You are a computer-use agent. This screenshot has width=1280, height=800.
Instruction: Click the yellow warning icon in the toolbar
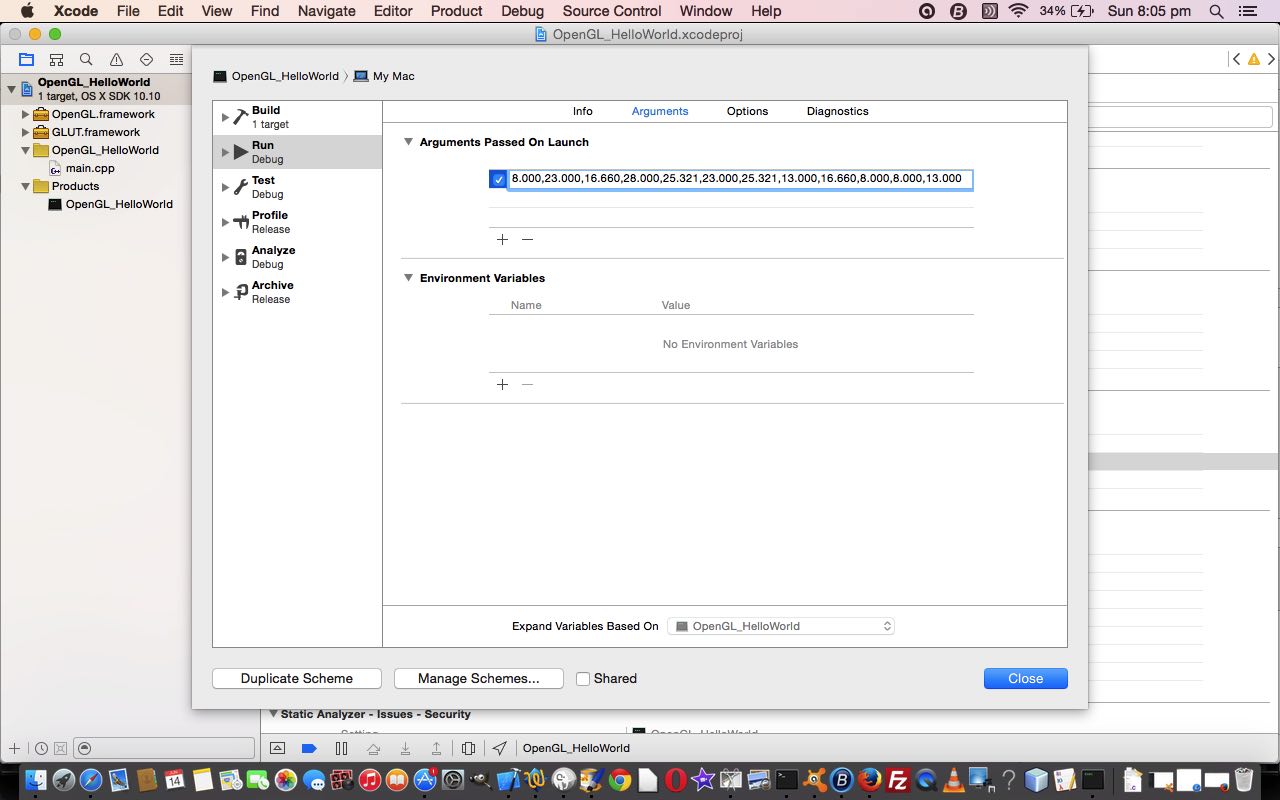coord(1253,60)
